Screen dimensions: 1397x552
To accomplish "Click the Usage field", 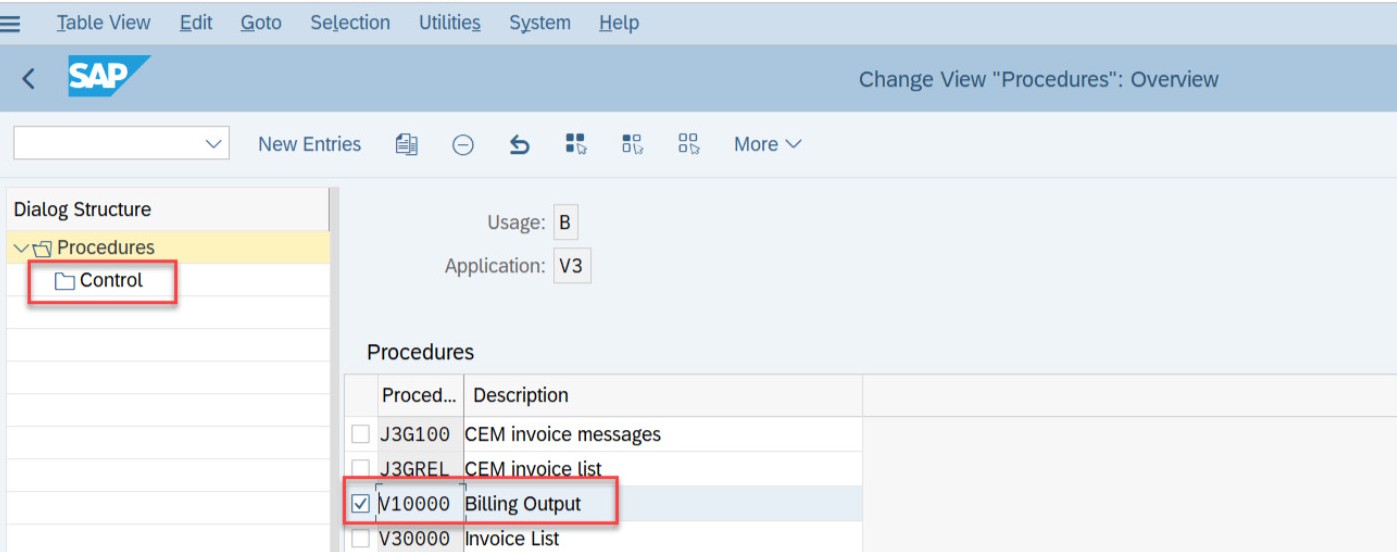I will click(x=565, y=222).
